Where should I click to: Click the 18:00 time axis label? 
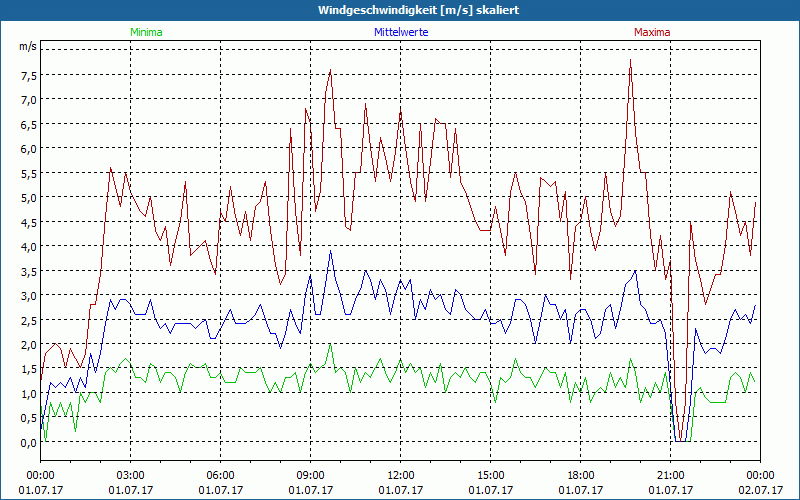[580, 475]
